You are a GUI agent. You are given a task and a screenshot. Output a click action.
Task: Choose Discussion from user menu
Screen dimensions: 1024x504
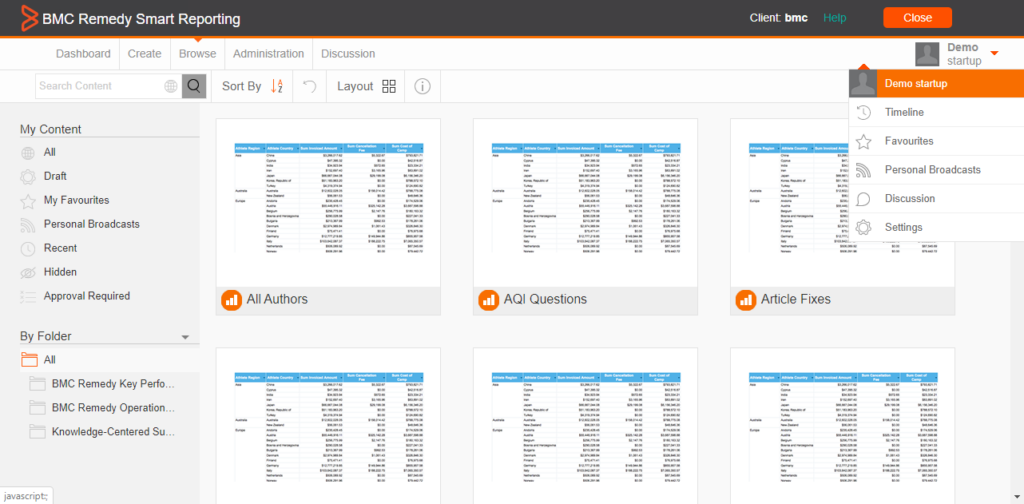pos(936,198)
